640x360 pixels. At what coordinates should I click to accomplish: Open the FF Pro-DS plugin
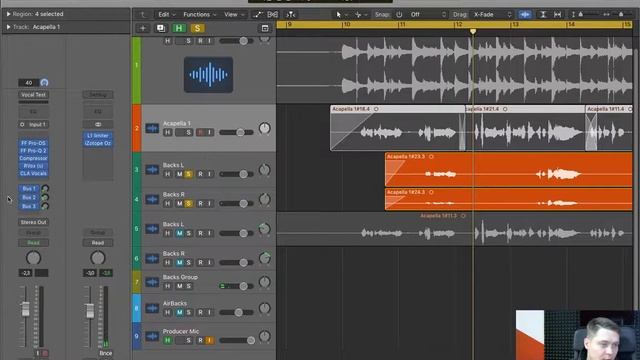(x=33, y=143)
